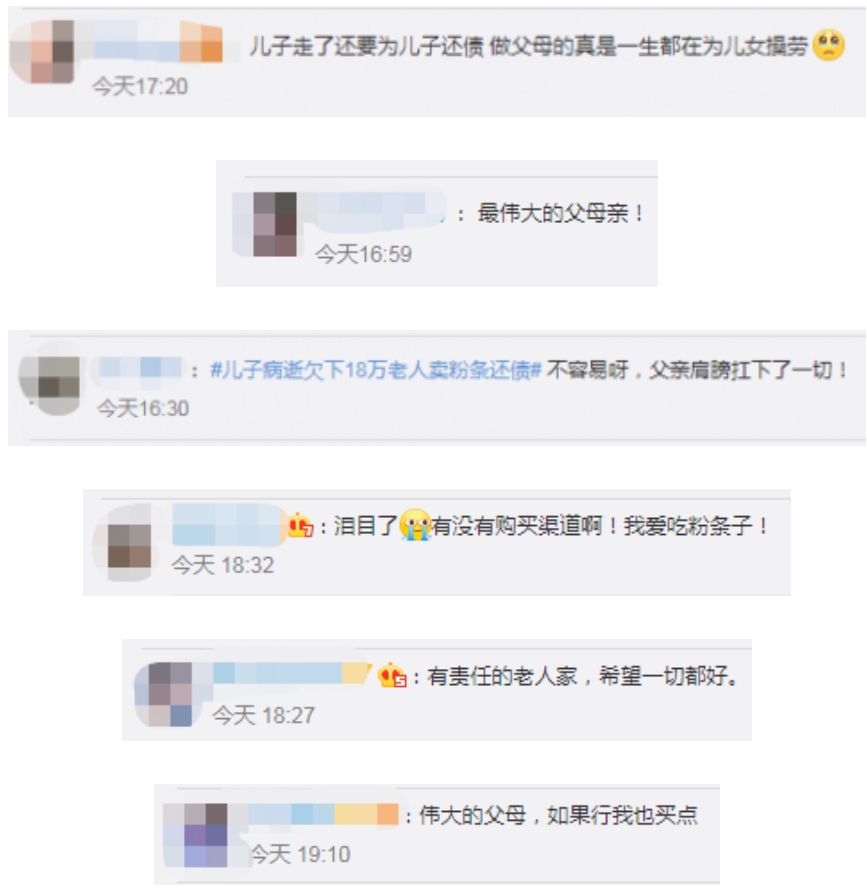The height and width of the screenshot is (894, 867).
Task: Click comment text 不容易呀，父亲肩膀扛下了一切
Action: click(x=697, y=371)
